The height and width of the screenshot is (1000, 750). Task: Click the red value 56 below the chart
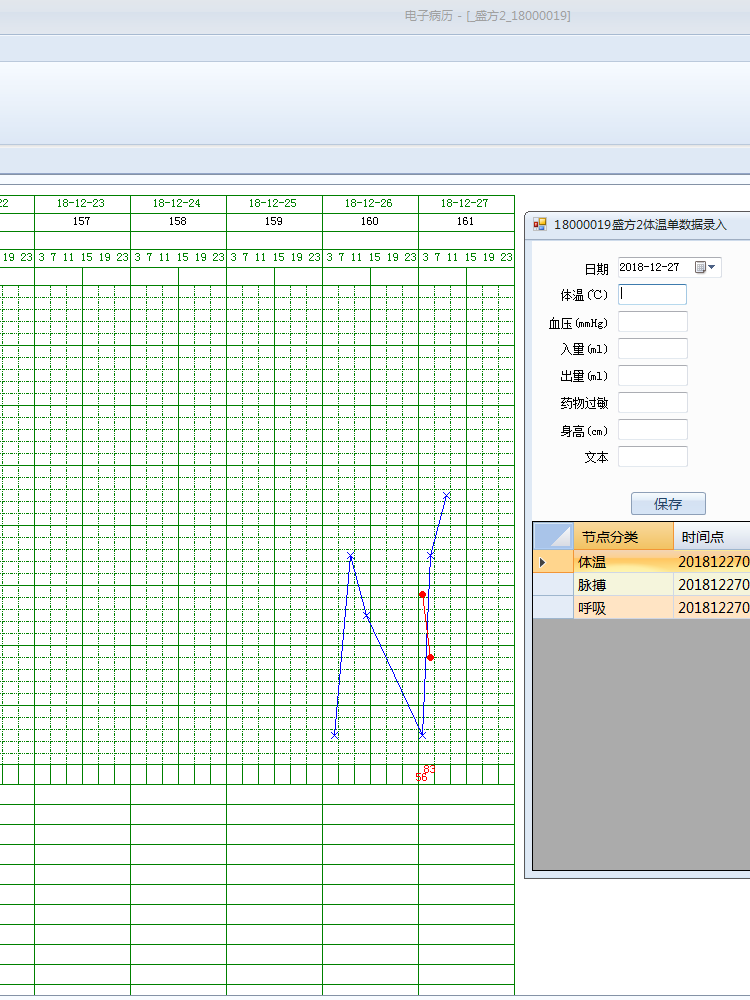coord(421,777)
